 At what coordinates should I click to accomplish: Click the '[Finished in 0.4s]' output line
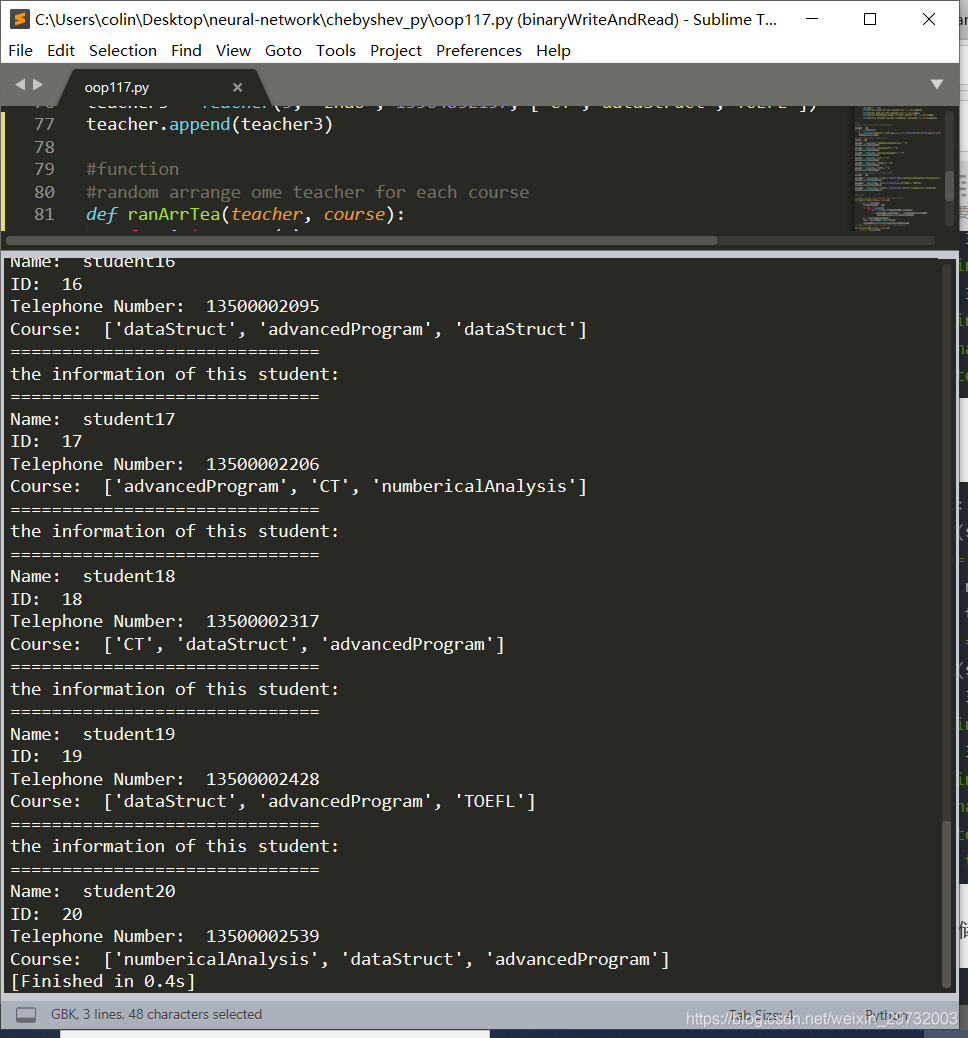click(103, 982)
